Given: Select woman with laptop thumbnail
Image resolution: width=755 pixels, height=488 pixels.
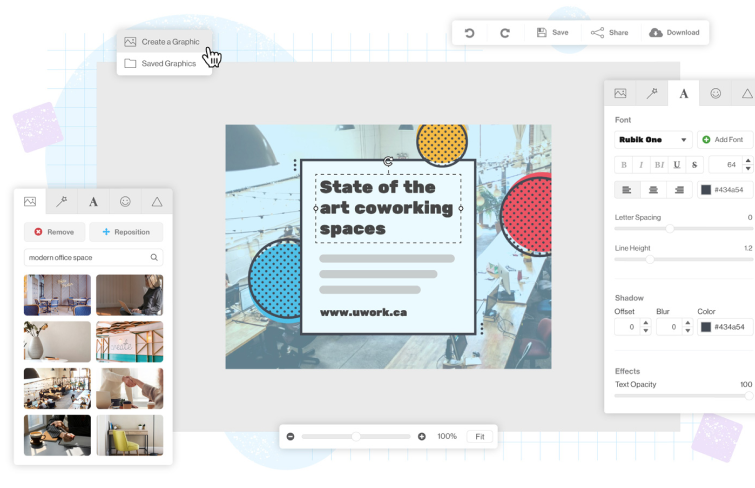Looking at the screenshot, I should [130, 295].
